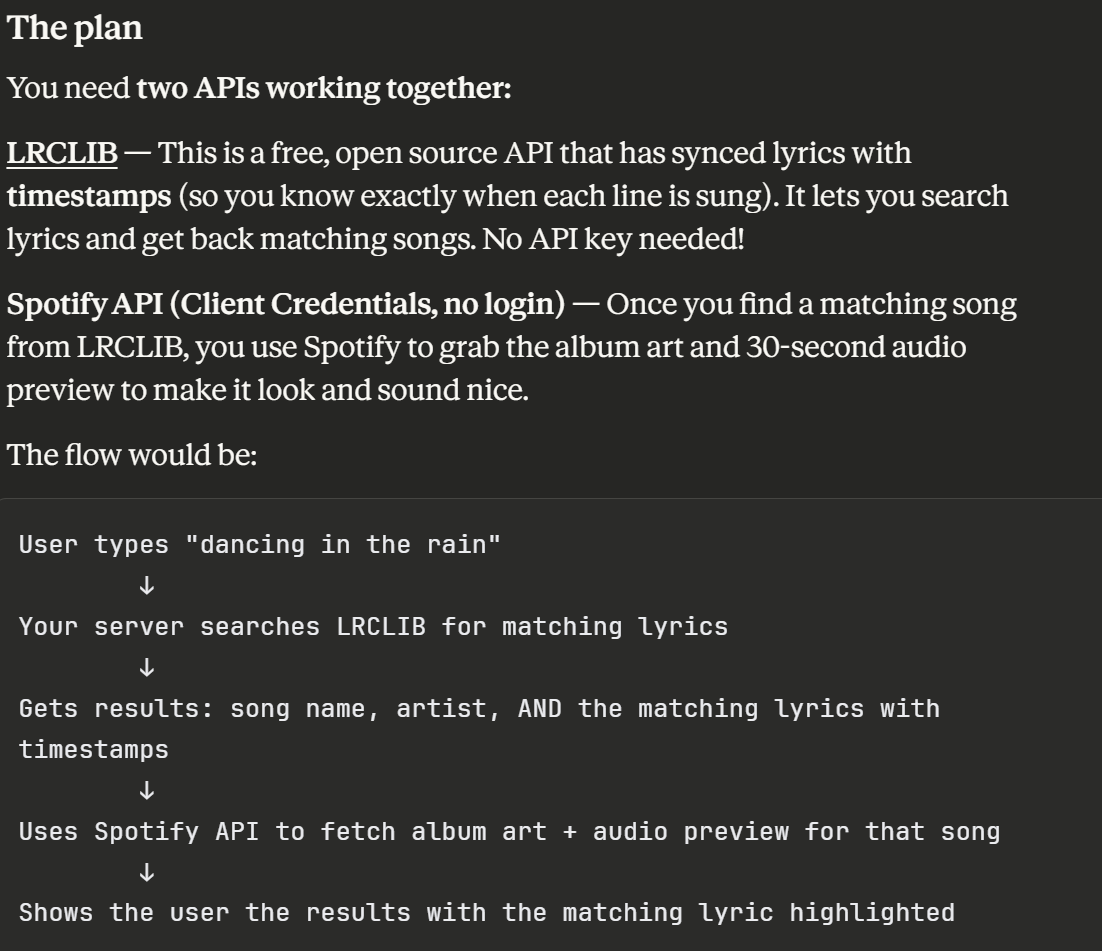The height and width of the screenshot is (951, 1102).
Task: Click the bold word "timestamps" in the paragraph
Action: click(x=89, y=195)
